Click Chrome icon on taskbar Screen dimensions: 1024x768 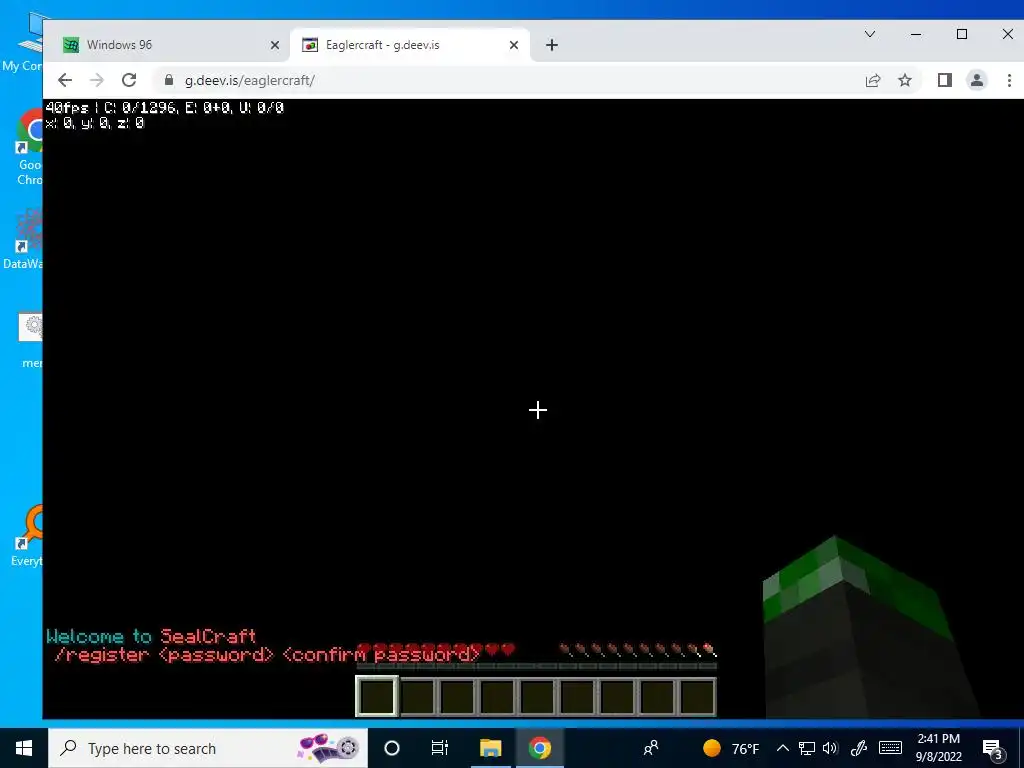point(540,748)
